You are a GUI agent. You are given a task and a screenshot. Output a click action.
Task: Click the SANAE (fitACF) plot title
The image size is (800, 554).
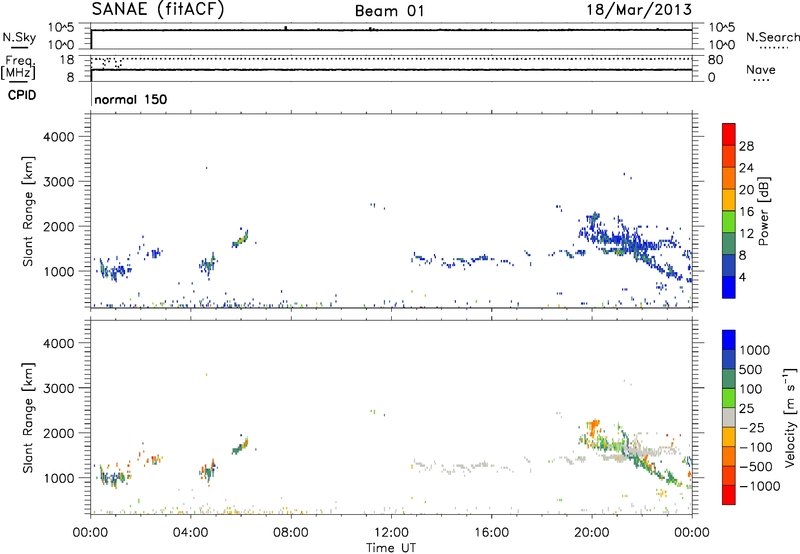[158, 9]
